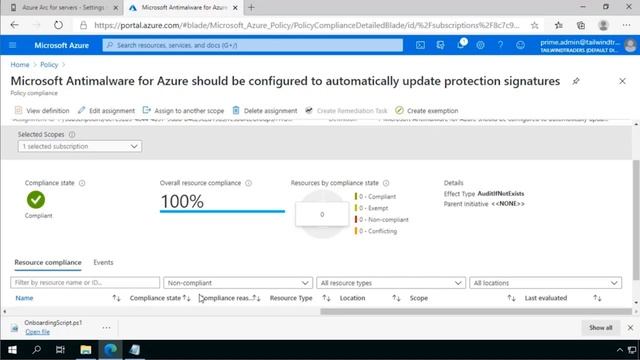Open the Non-compliant state filter dropdown
This screenshot has width=640, height=360.
238,283
